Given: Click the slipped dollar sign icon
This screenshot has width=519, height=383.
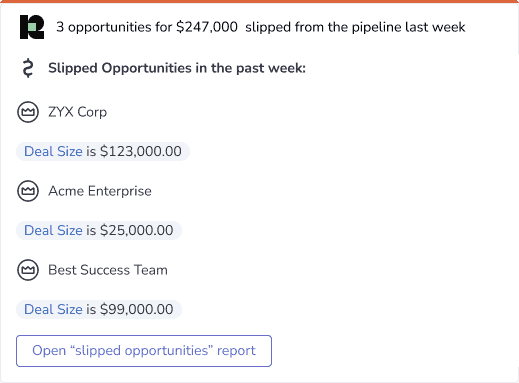Looking at the screenshot, I should tap(28, 68).
